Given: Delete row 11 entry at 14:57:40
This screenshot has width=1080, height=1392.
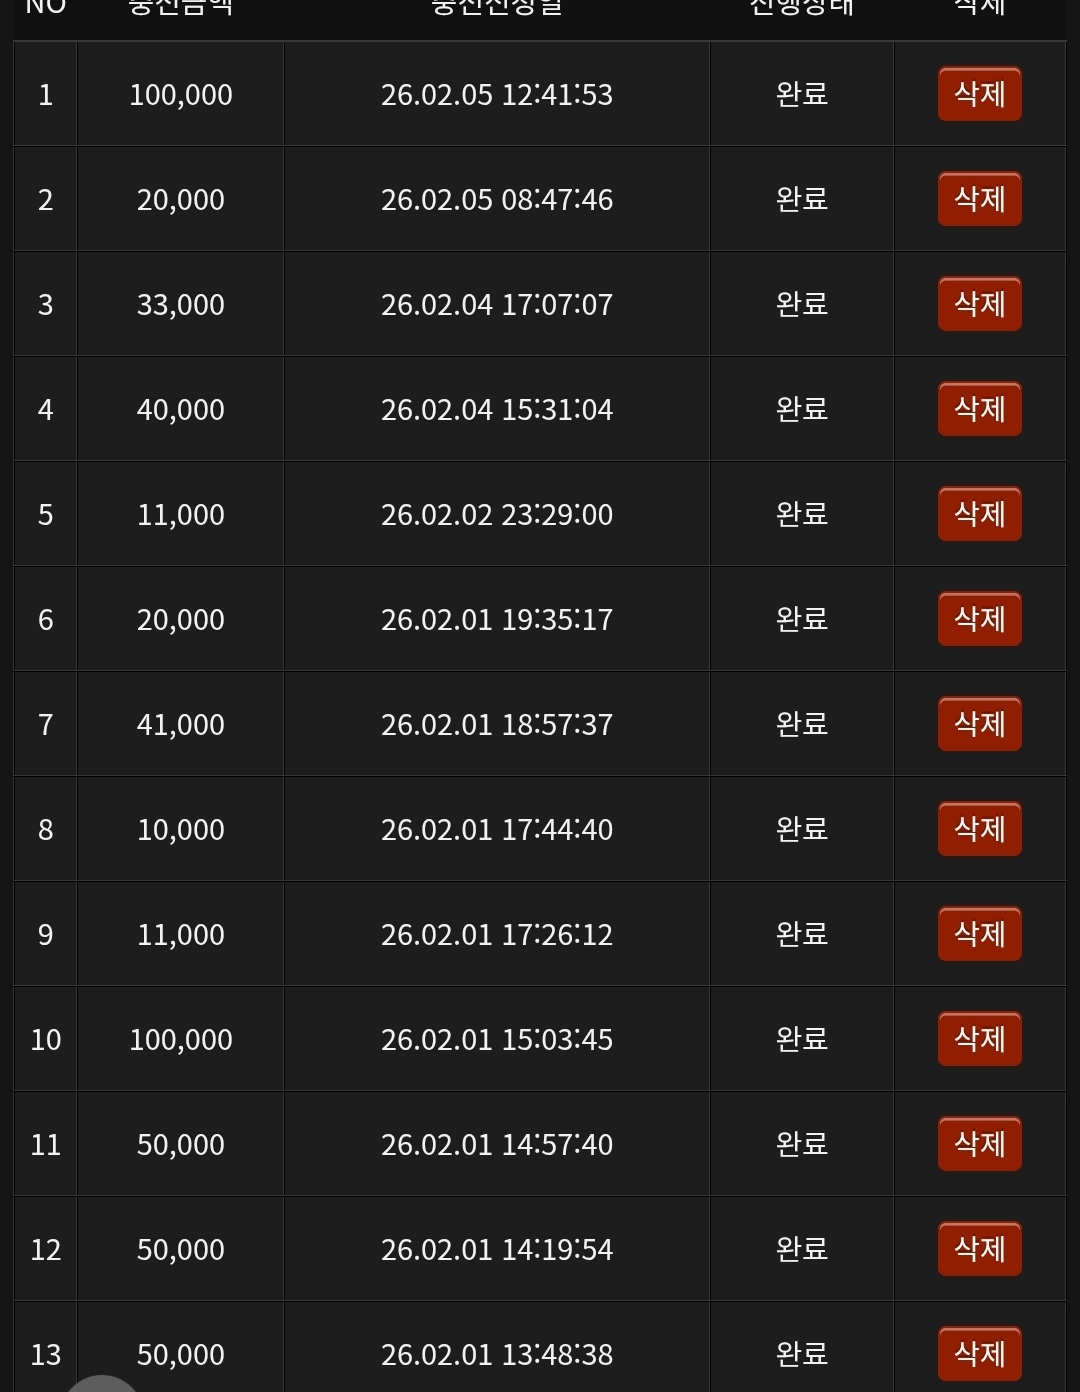Looking at the screenshot, I should coord(979,1144).
